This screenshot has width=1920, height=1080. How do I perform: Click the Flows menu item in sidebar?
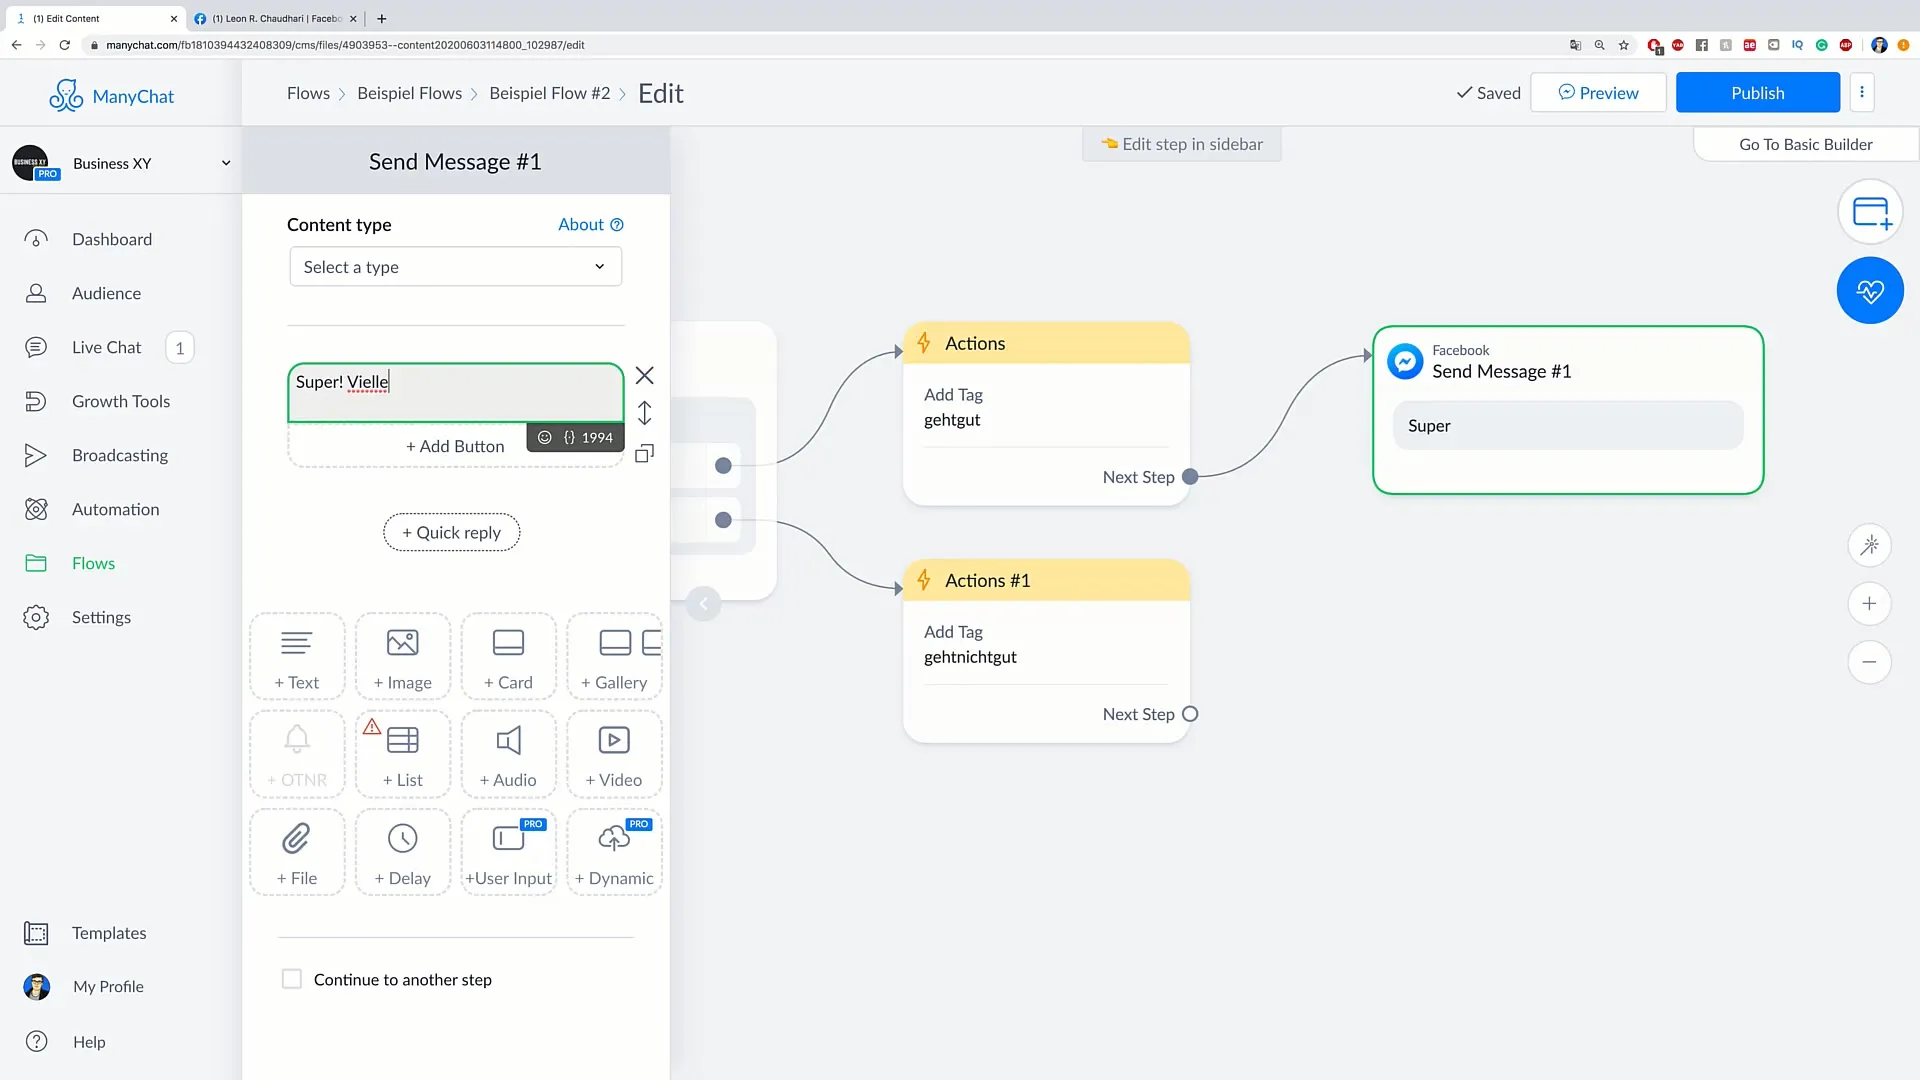click(x=94, y=562)
